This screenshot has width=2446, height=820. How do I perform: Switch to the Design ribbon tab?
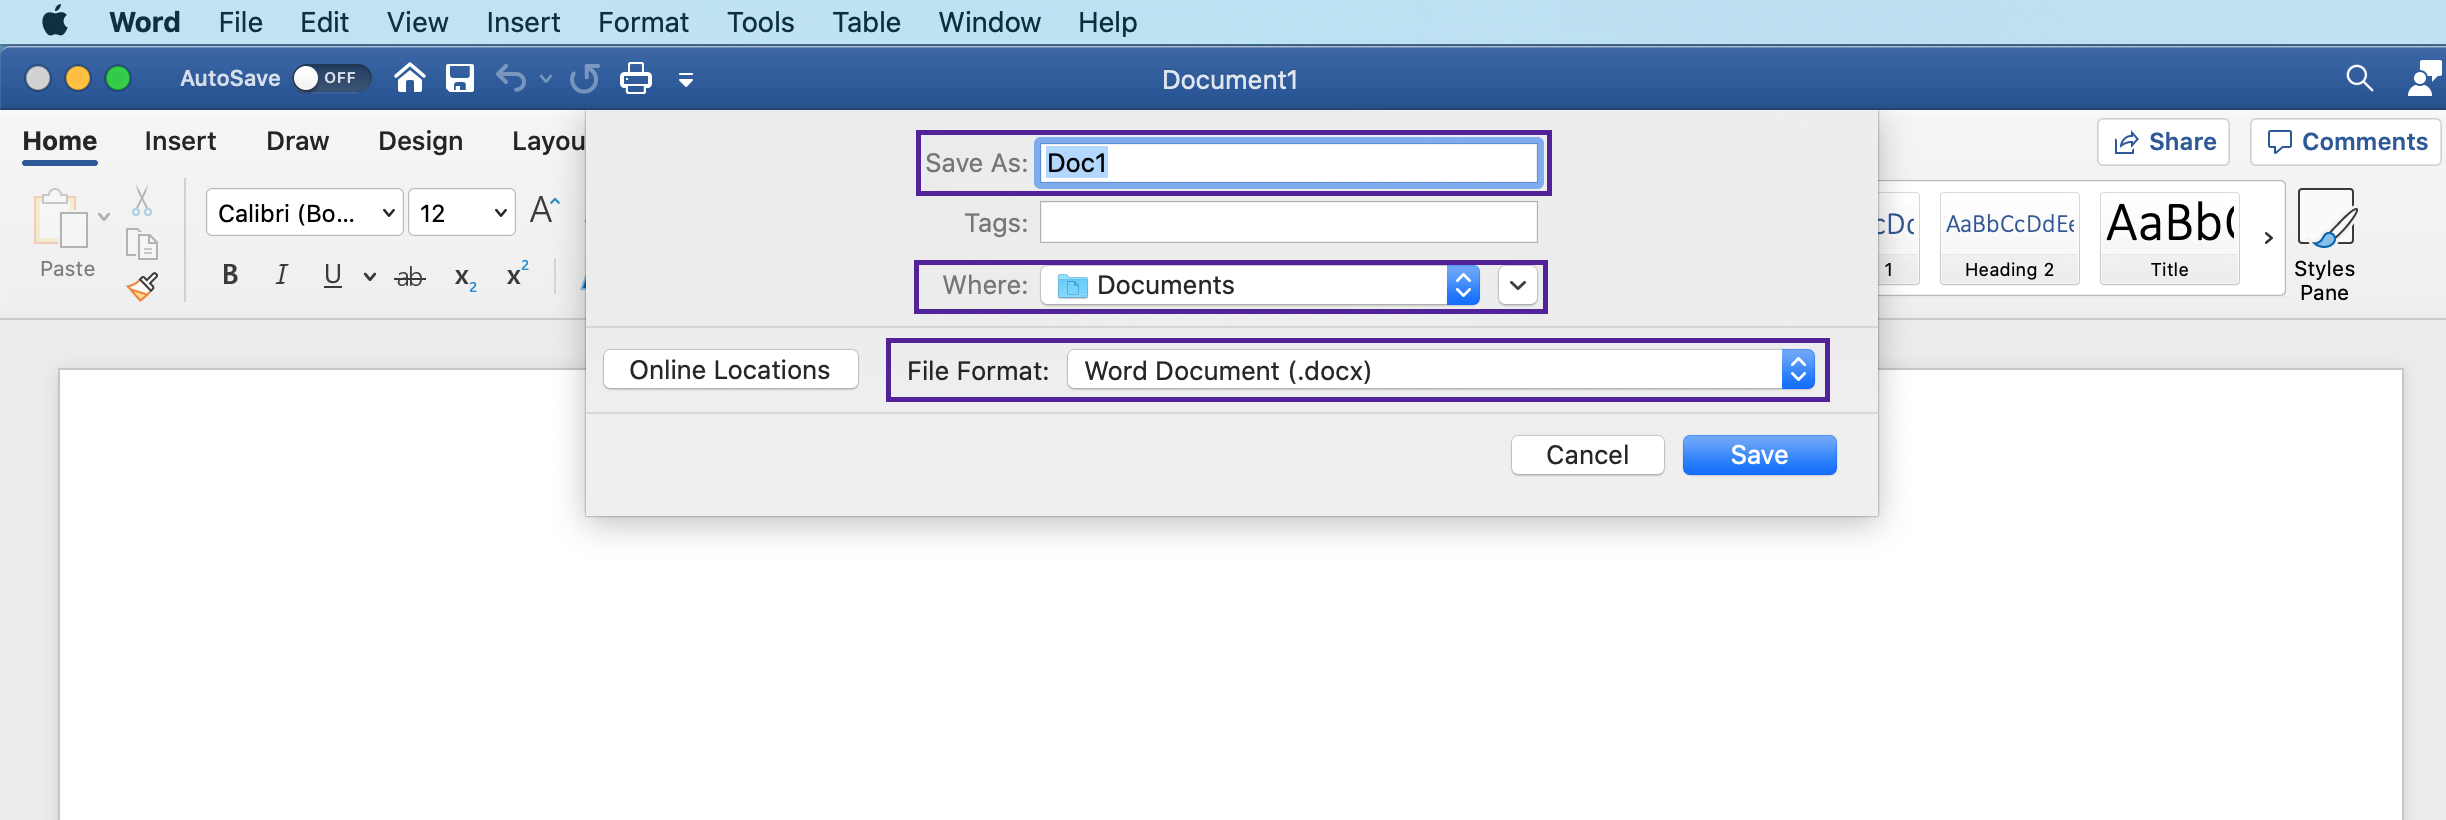pyautogui.click(x=420, y=141)
